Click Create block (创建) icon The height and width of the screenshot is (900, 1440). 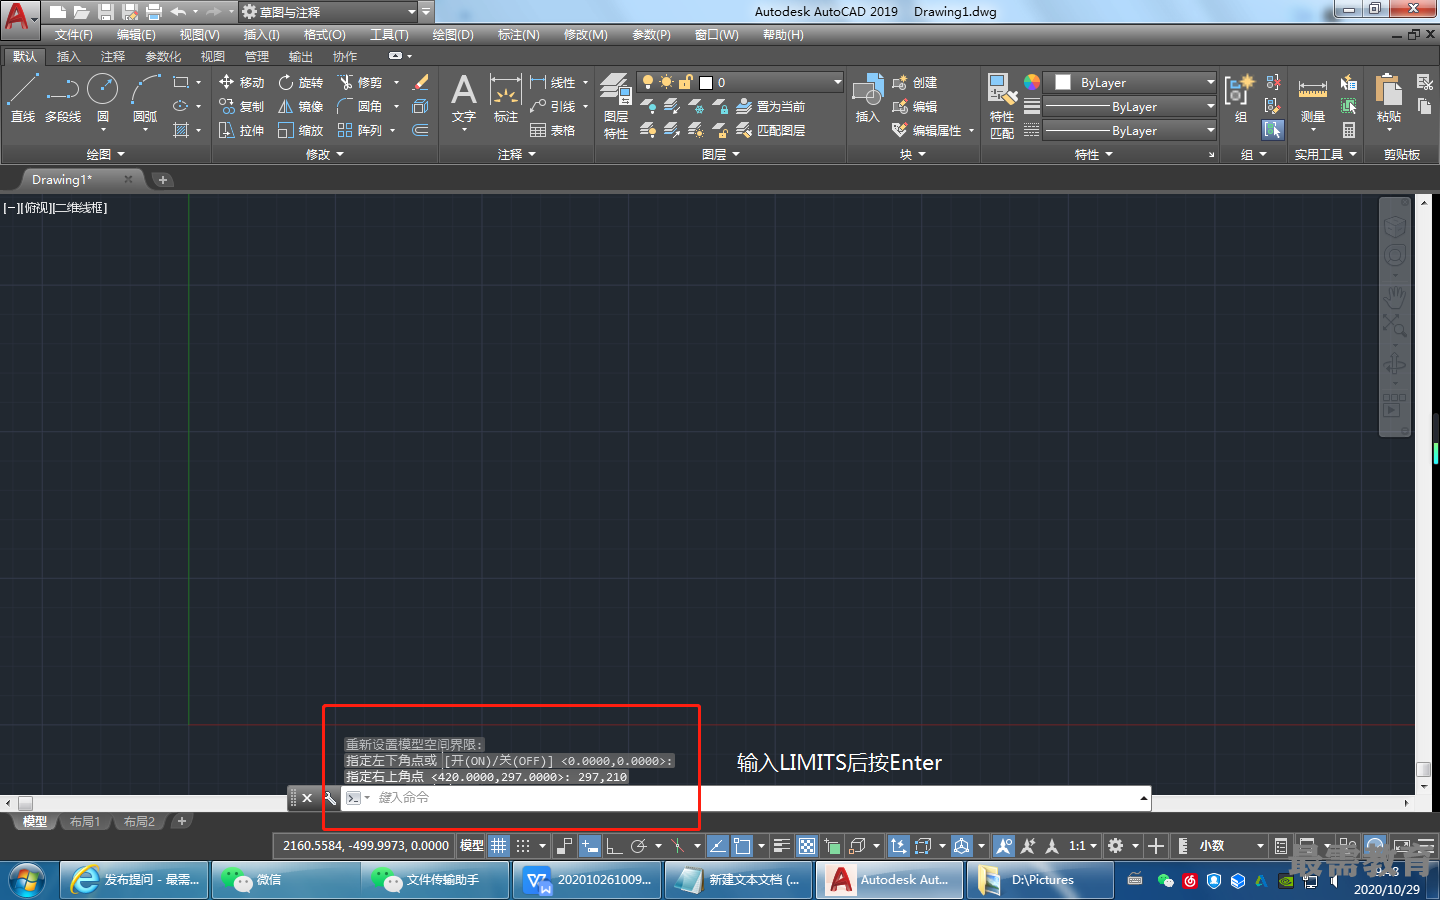914,82
